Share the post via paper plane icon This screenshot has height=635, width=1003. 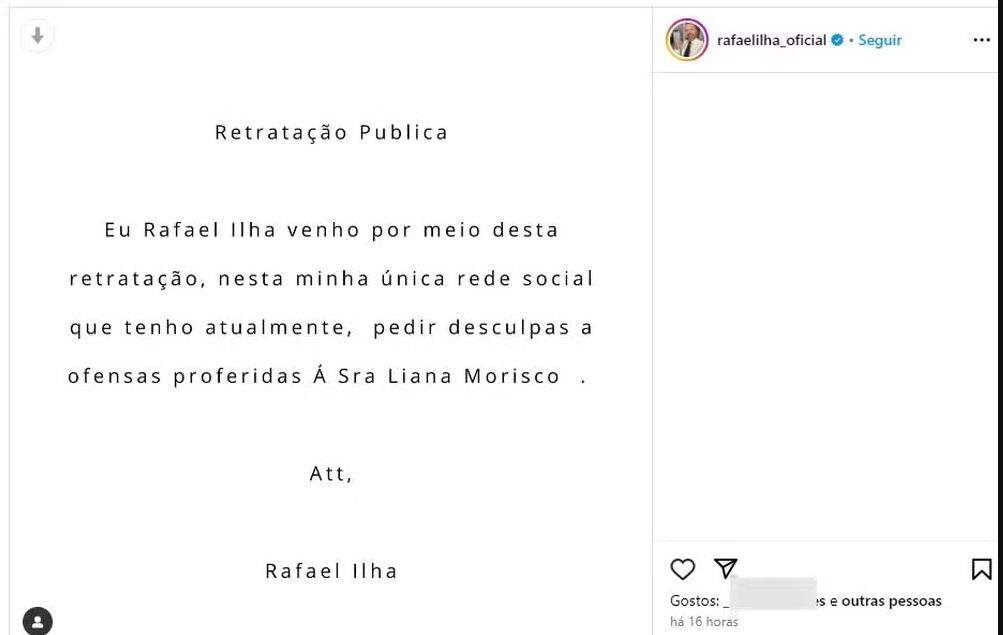point(726,569)
